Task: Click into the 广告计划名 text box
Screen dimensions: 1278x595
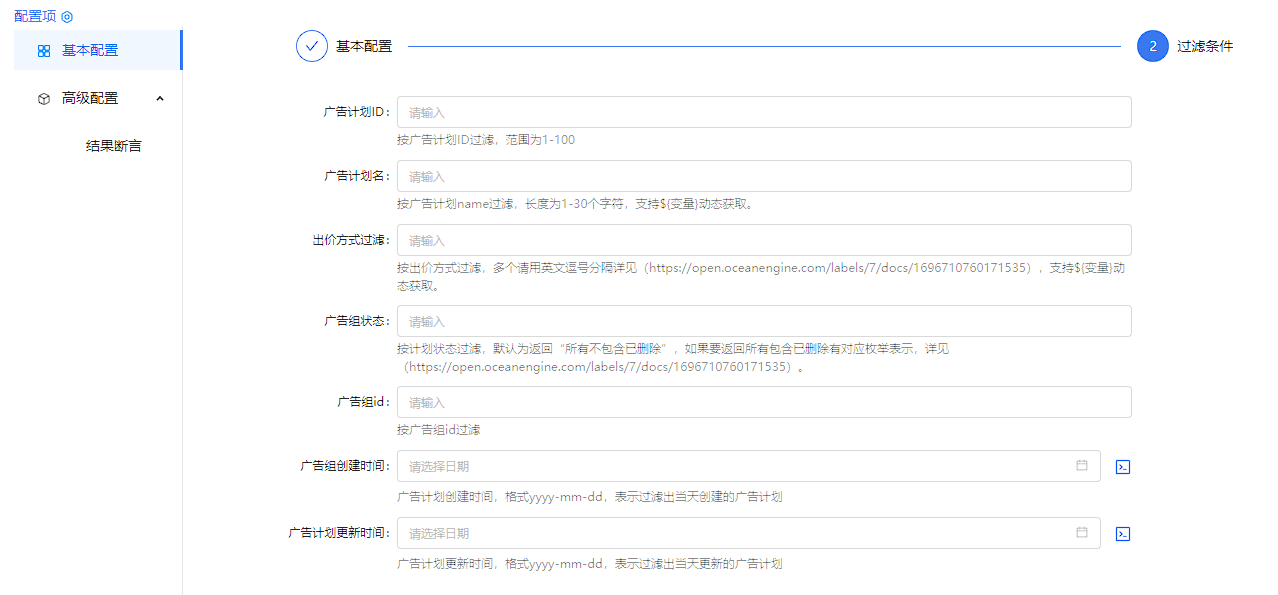Action: [764, 176]
